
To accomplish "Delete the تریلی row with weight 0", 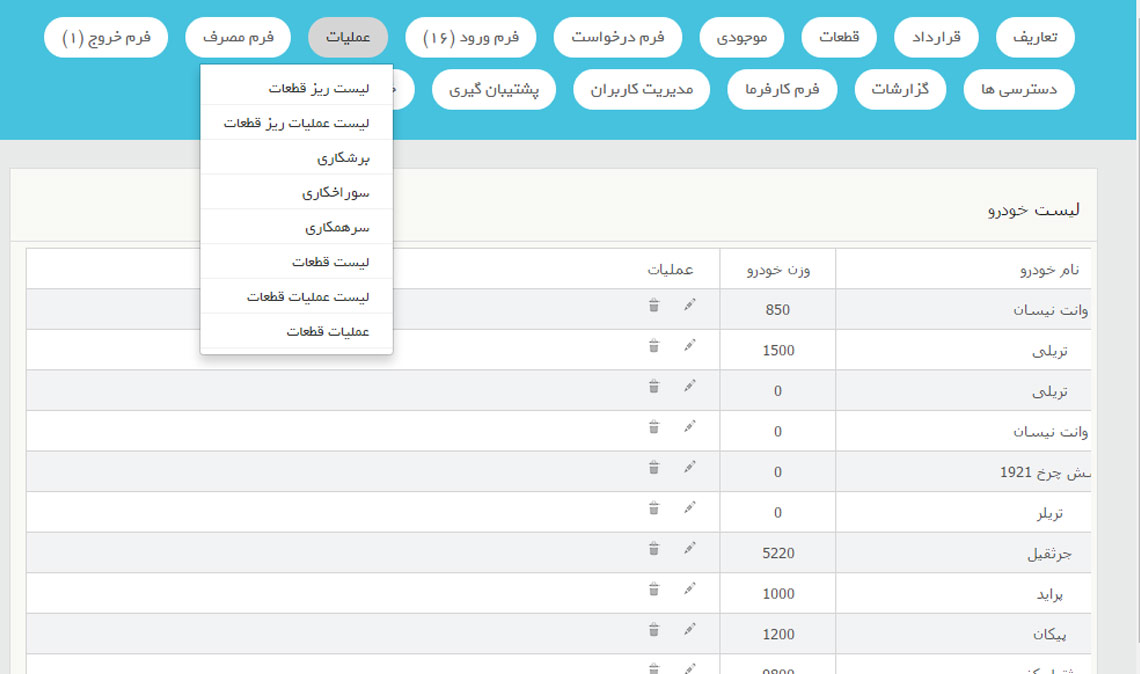I will click(x=654, y=387).
